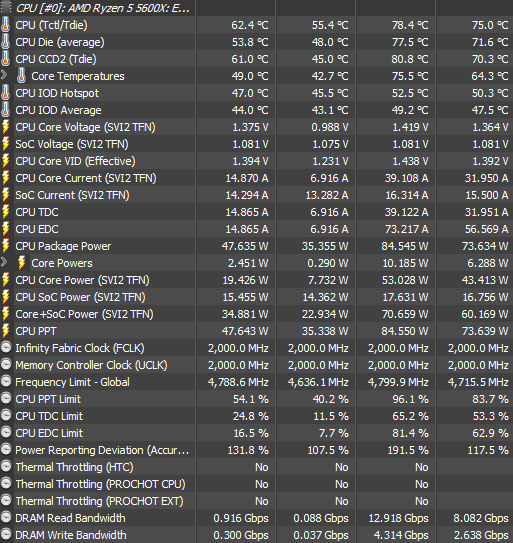513x543 pixels.
Task: Click the Infinity Fabric Clock circle icon
Action: [6, 347]
